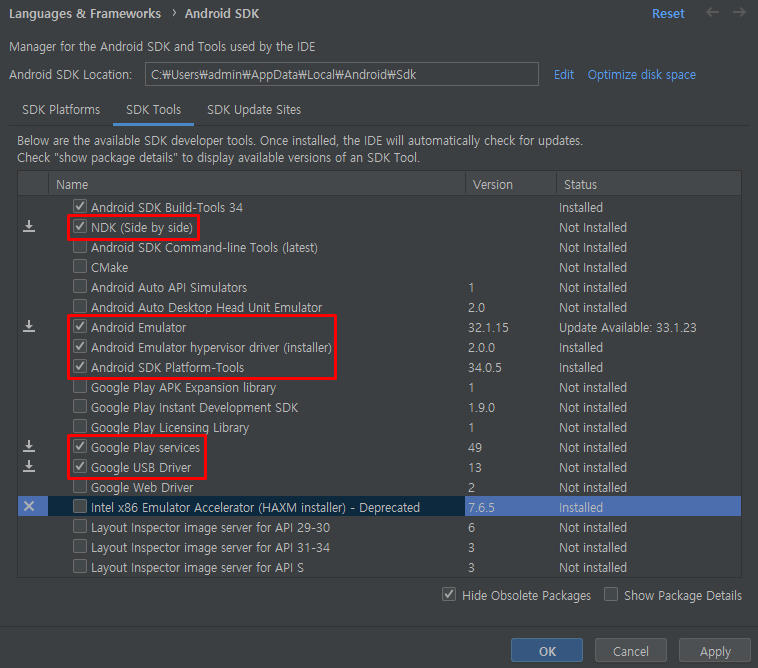Click the download icon beside NDK (Side by side)
The height and width of the screenshot is (668, 758).
tap(29, 226)
